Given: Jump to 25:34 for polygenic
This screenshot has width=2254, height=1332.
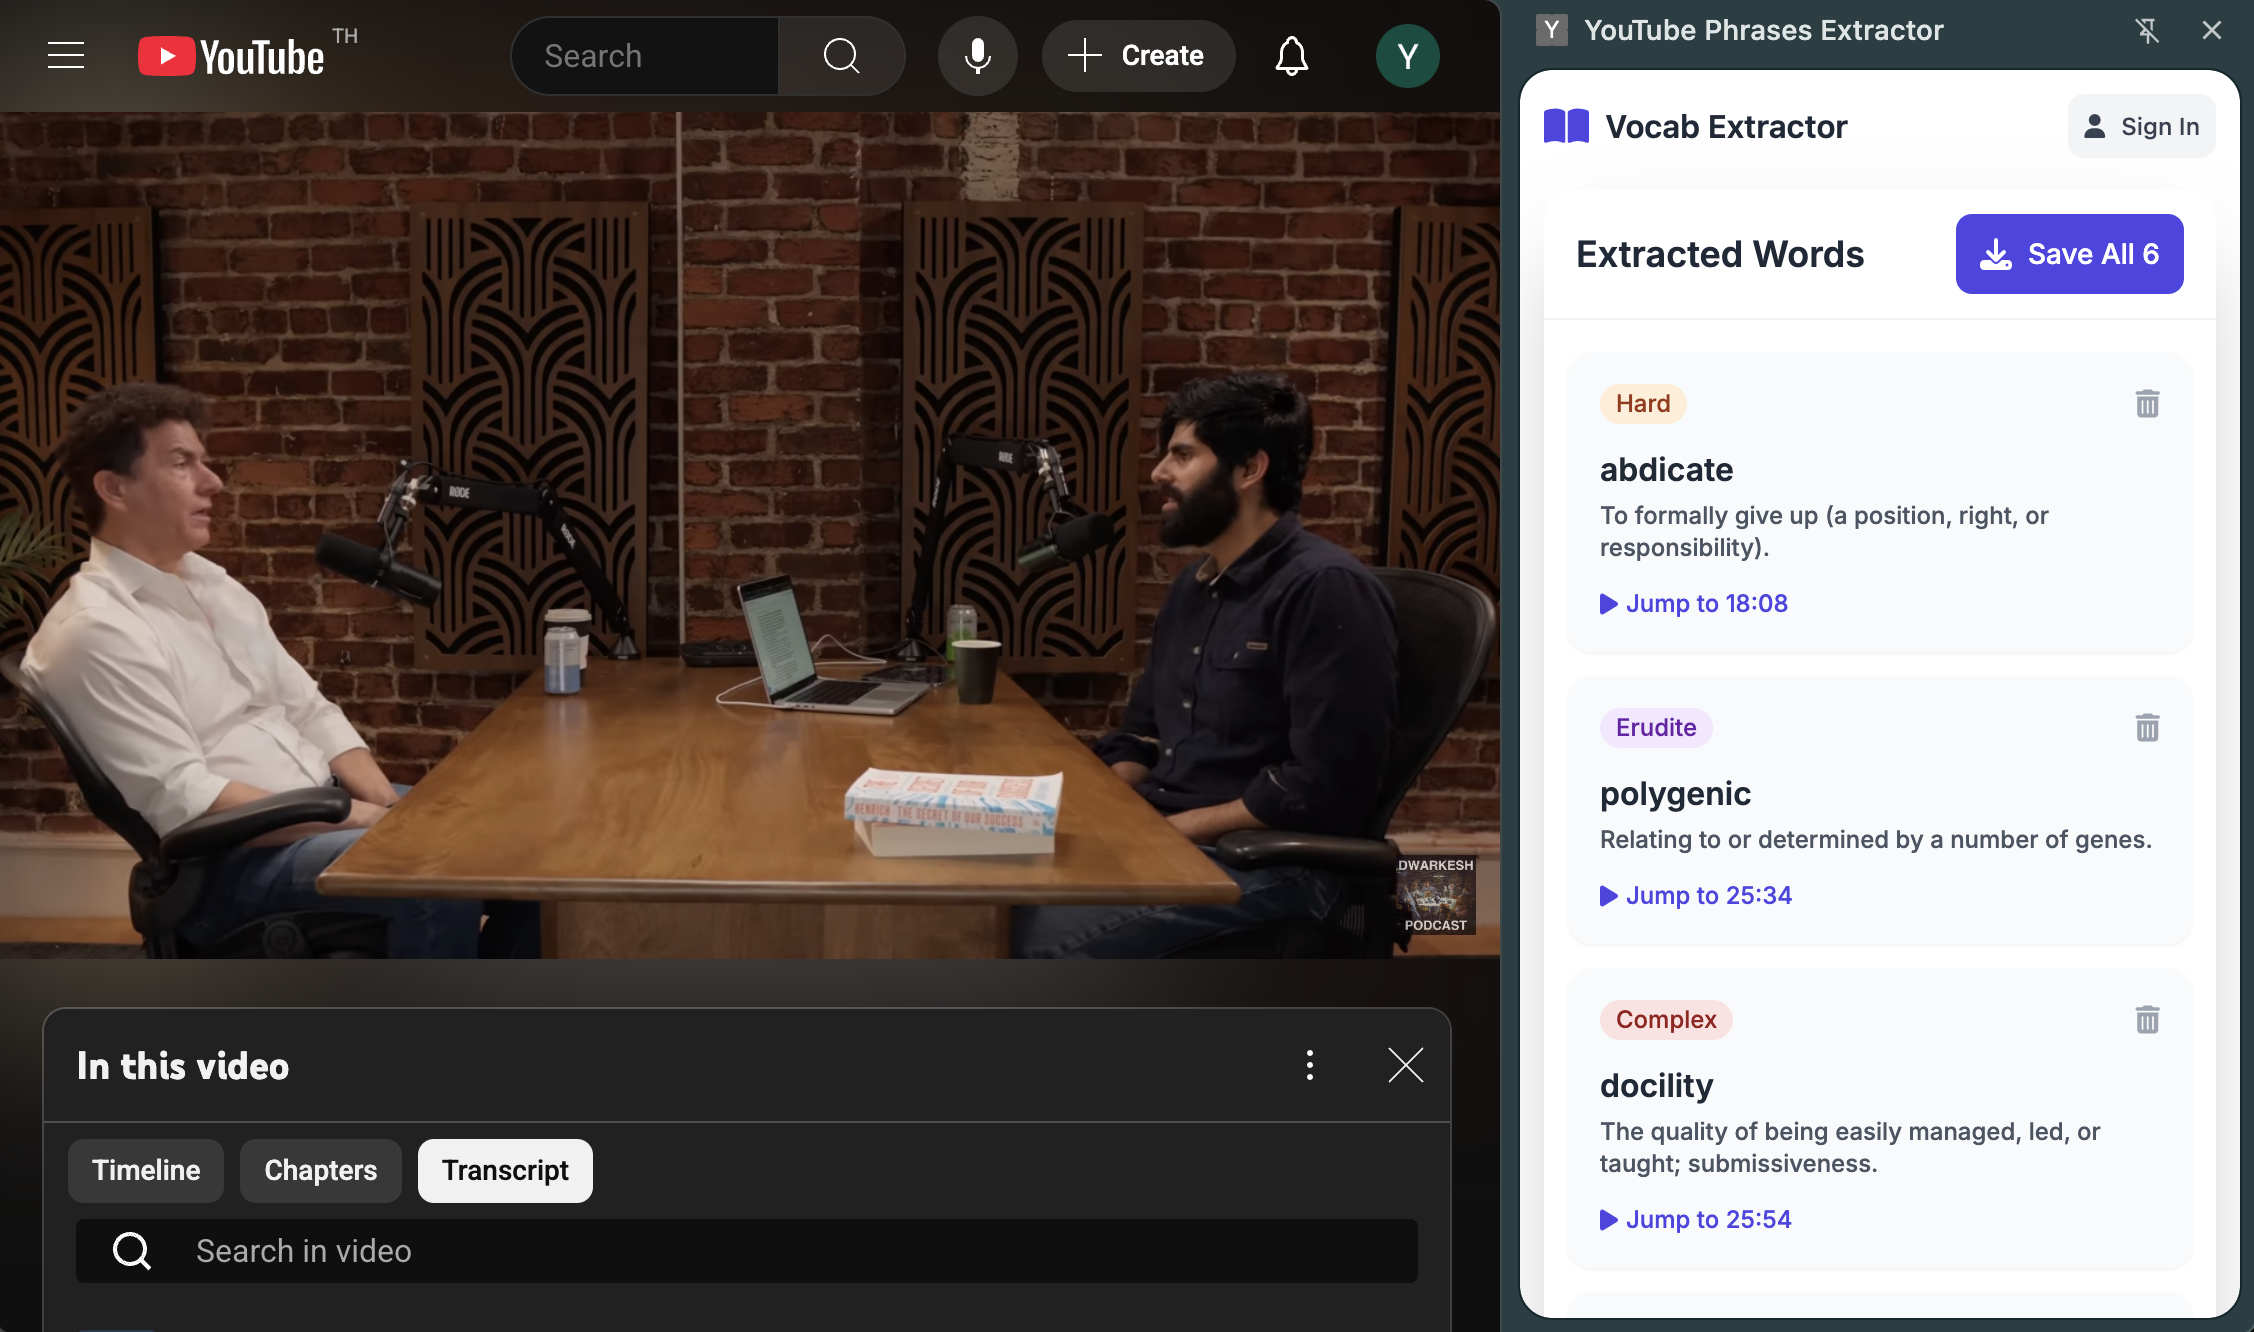Looking at the screenshot, I should pyautogui.click(x=1696, y=896).
